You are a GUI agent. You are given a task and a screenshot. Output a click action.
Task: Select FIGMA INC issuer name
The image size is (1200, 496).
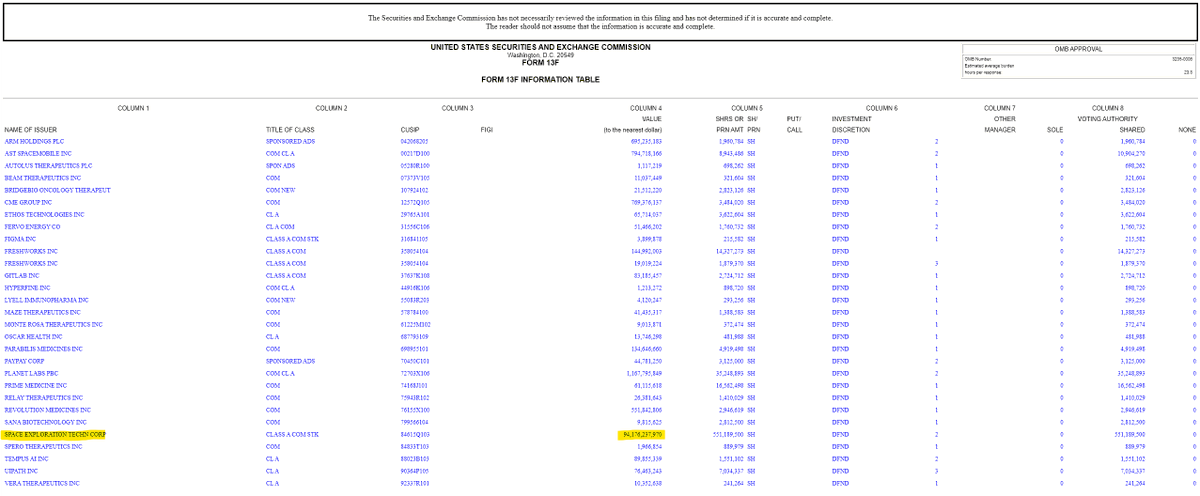pyautogui.click(x=22, y=239)
